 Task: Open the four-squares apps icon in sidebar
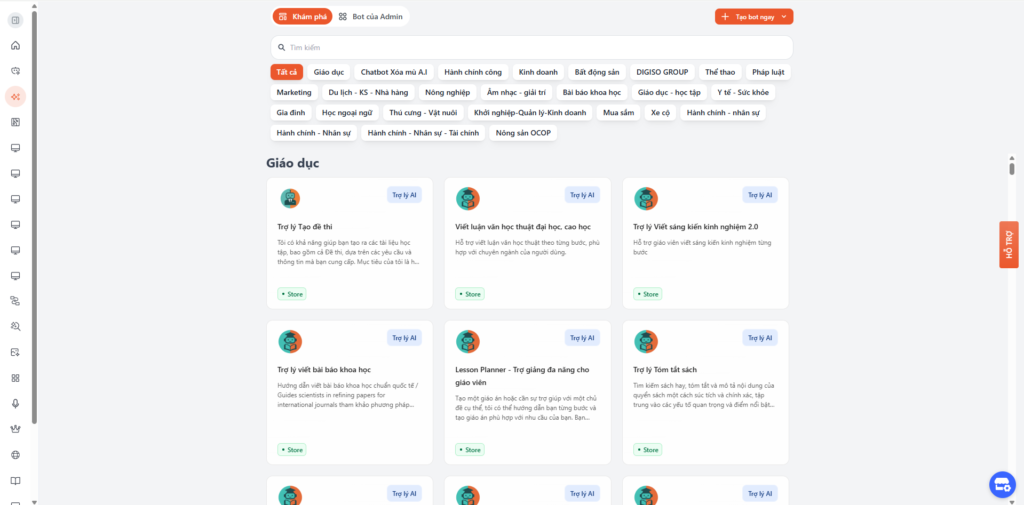16,378
